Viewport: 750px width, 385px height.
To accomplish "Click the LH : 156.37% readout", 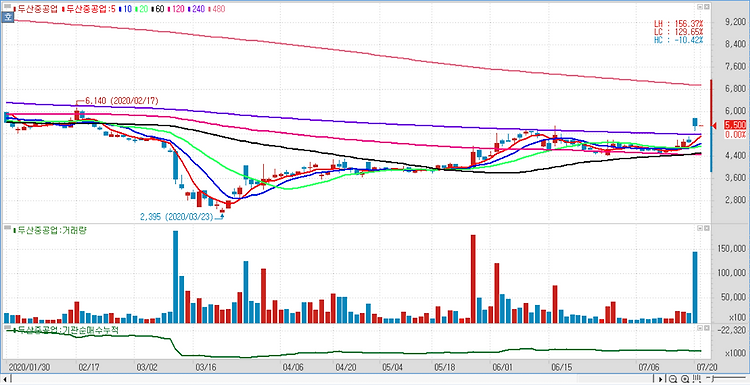I will [x=679, y=23].
